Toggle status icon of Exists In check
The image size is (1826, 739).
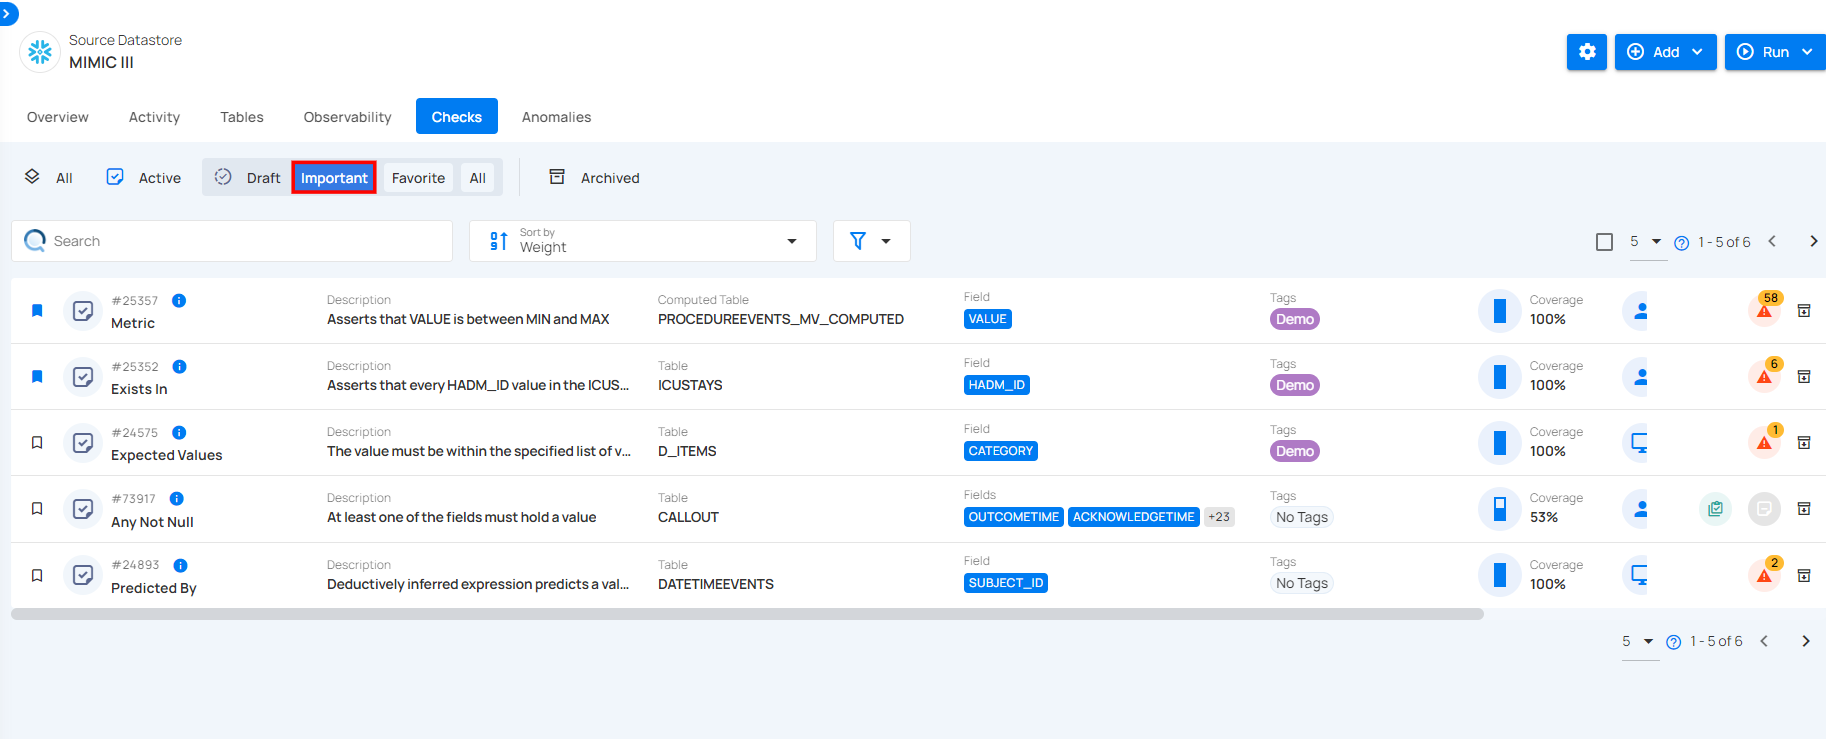(83, 377)
